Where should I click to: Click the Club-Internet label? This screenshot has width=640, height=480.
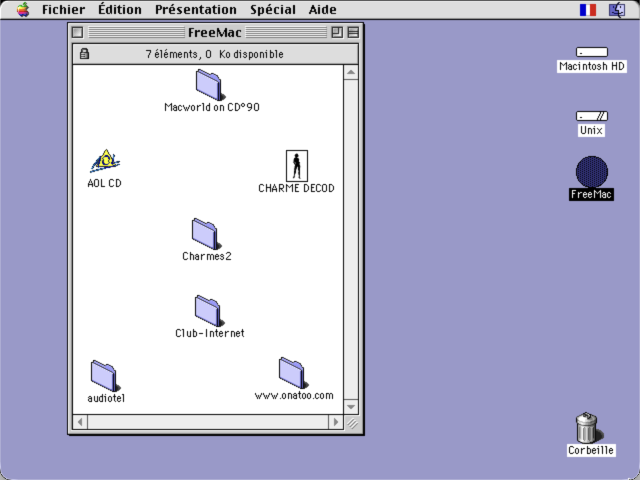(210, 333)
